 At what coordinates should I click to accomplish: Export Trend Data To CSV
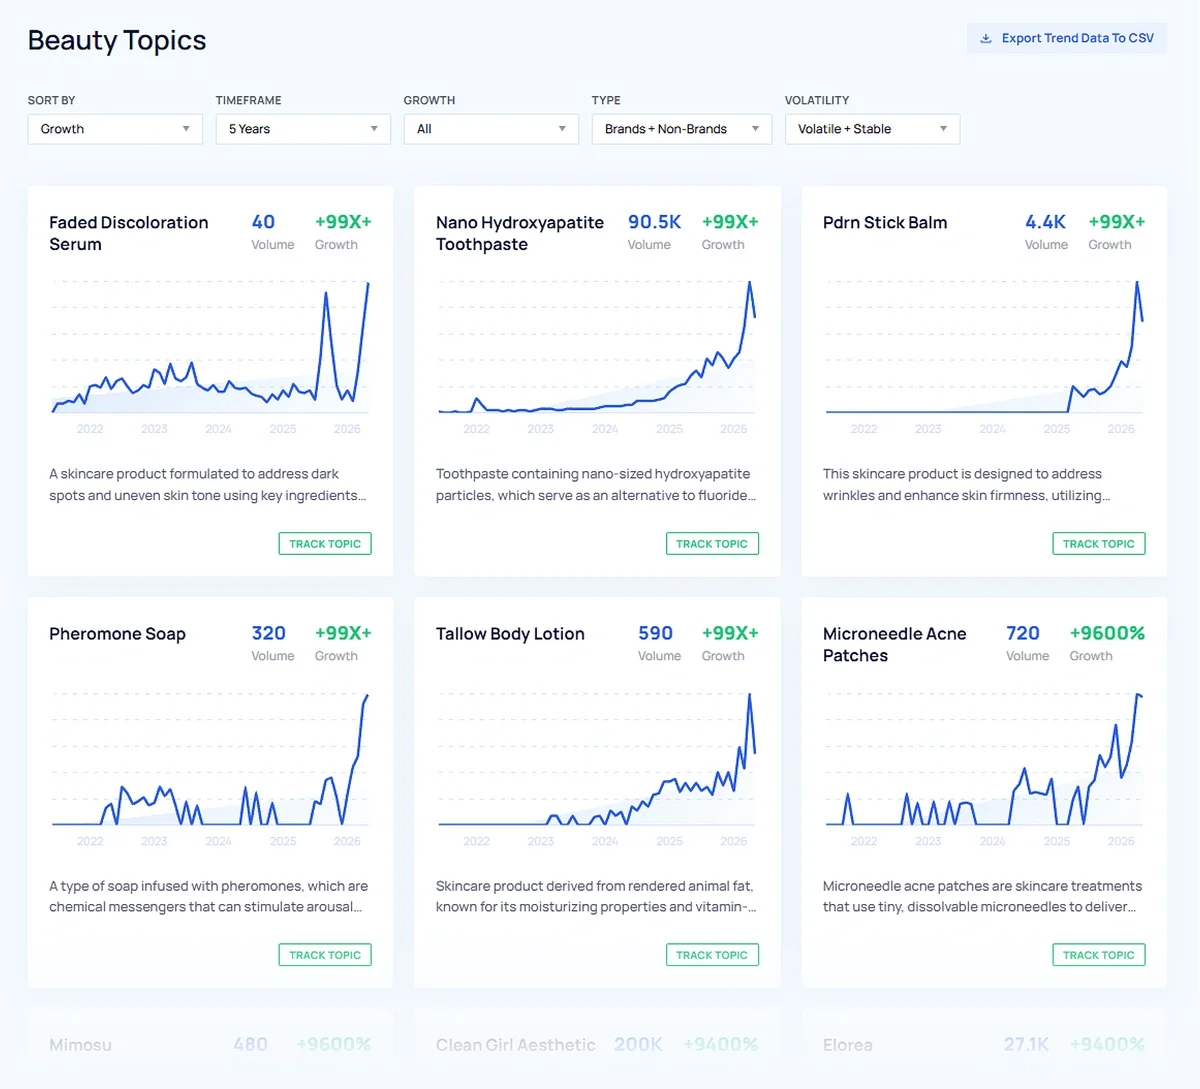click(x=1066, y=38)
